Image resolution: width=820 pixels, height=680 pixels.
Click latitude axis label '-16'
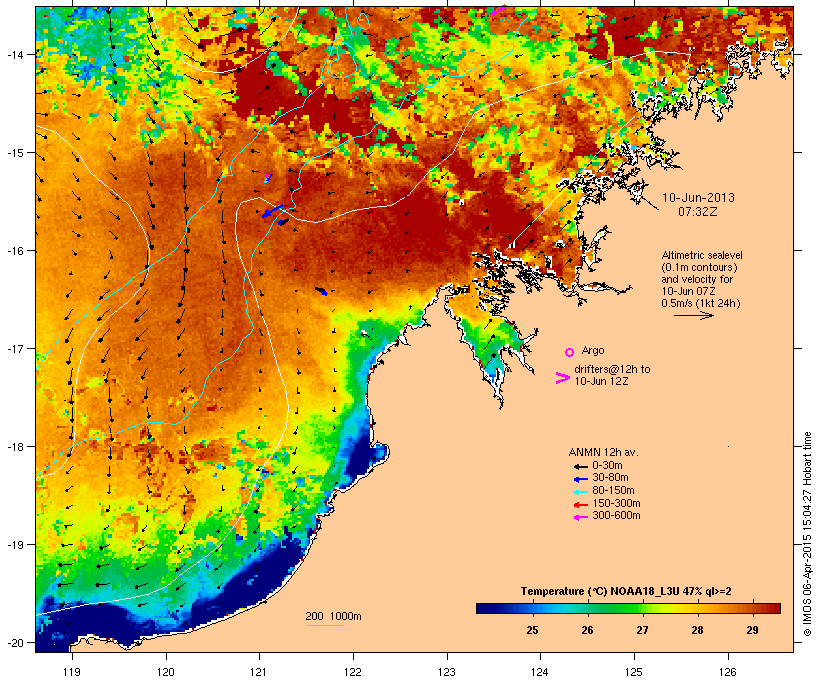(14, 251)
